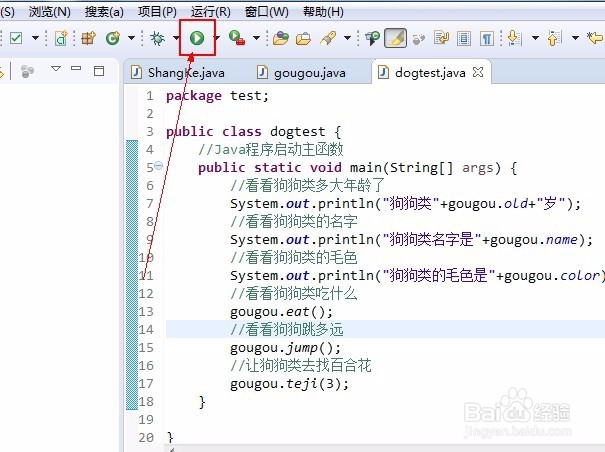Open Search dropdown arrow
Viewport: 605px width, 452px height.
point(347,38)
